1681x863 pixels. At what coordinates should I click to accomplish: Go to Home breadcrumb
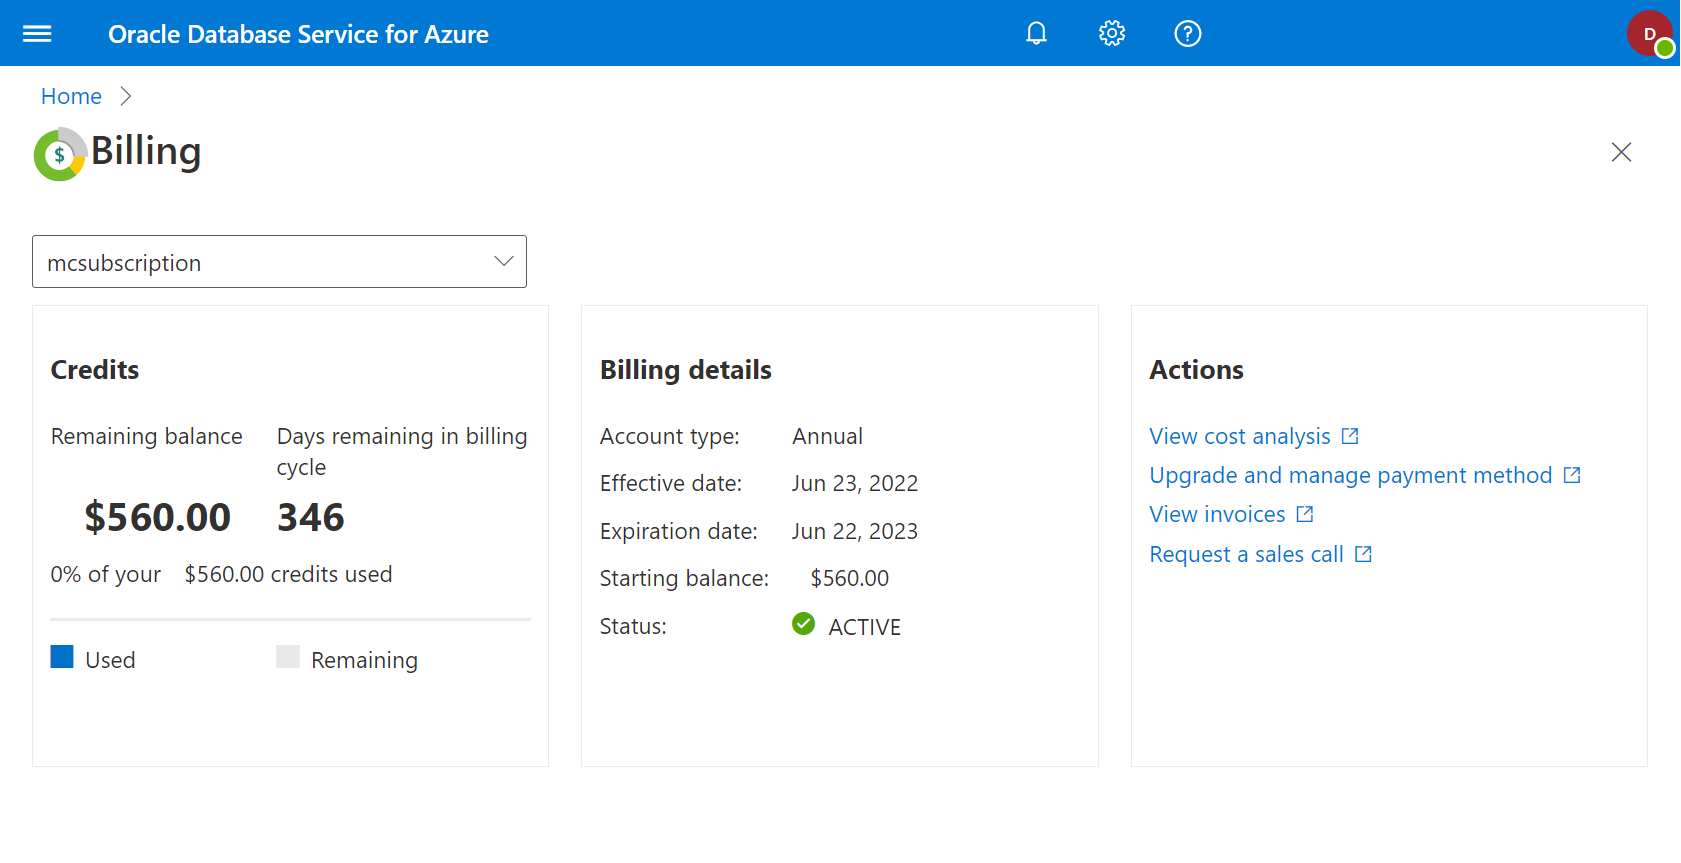pos(71,96)
